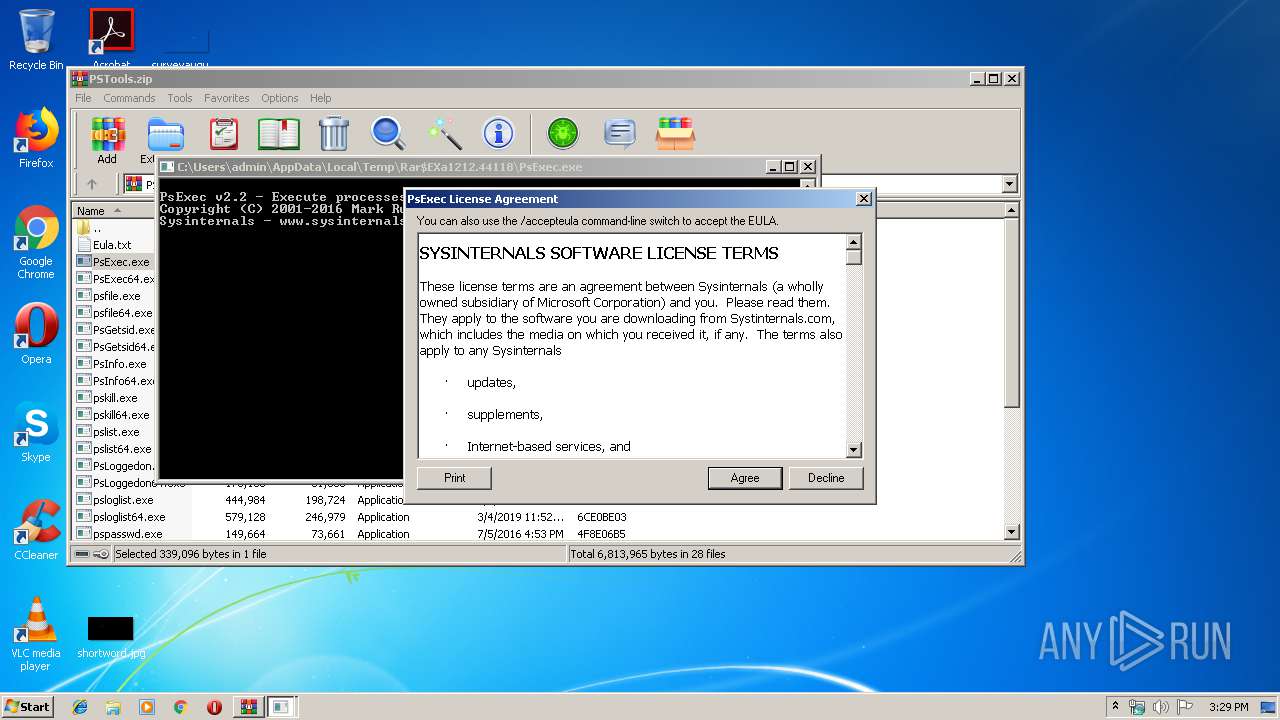Viewport: 1280px width, 720px height.
Task: Select the shortword.jpg desktop file
Action: [111, 637]
